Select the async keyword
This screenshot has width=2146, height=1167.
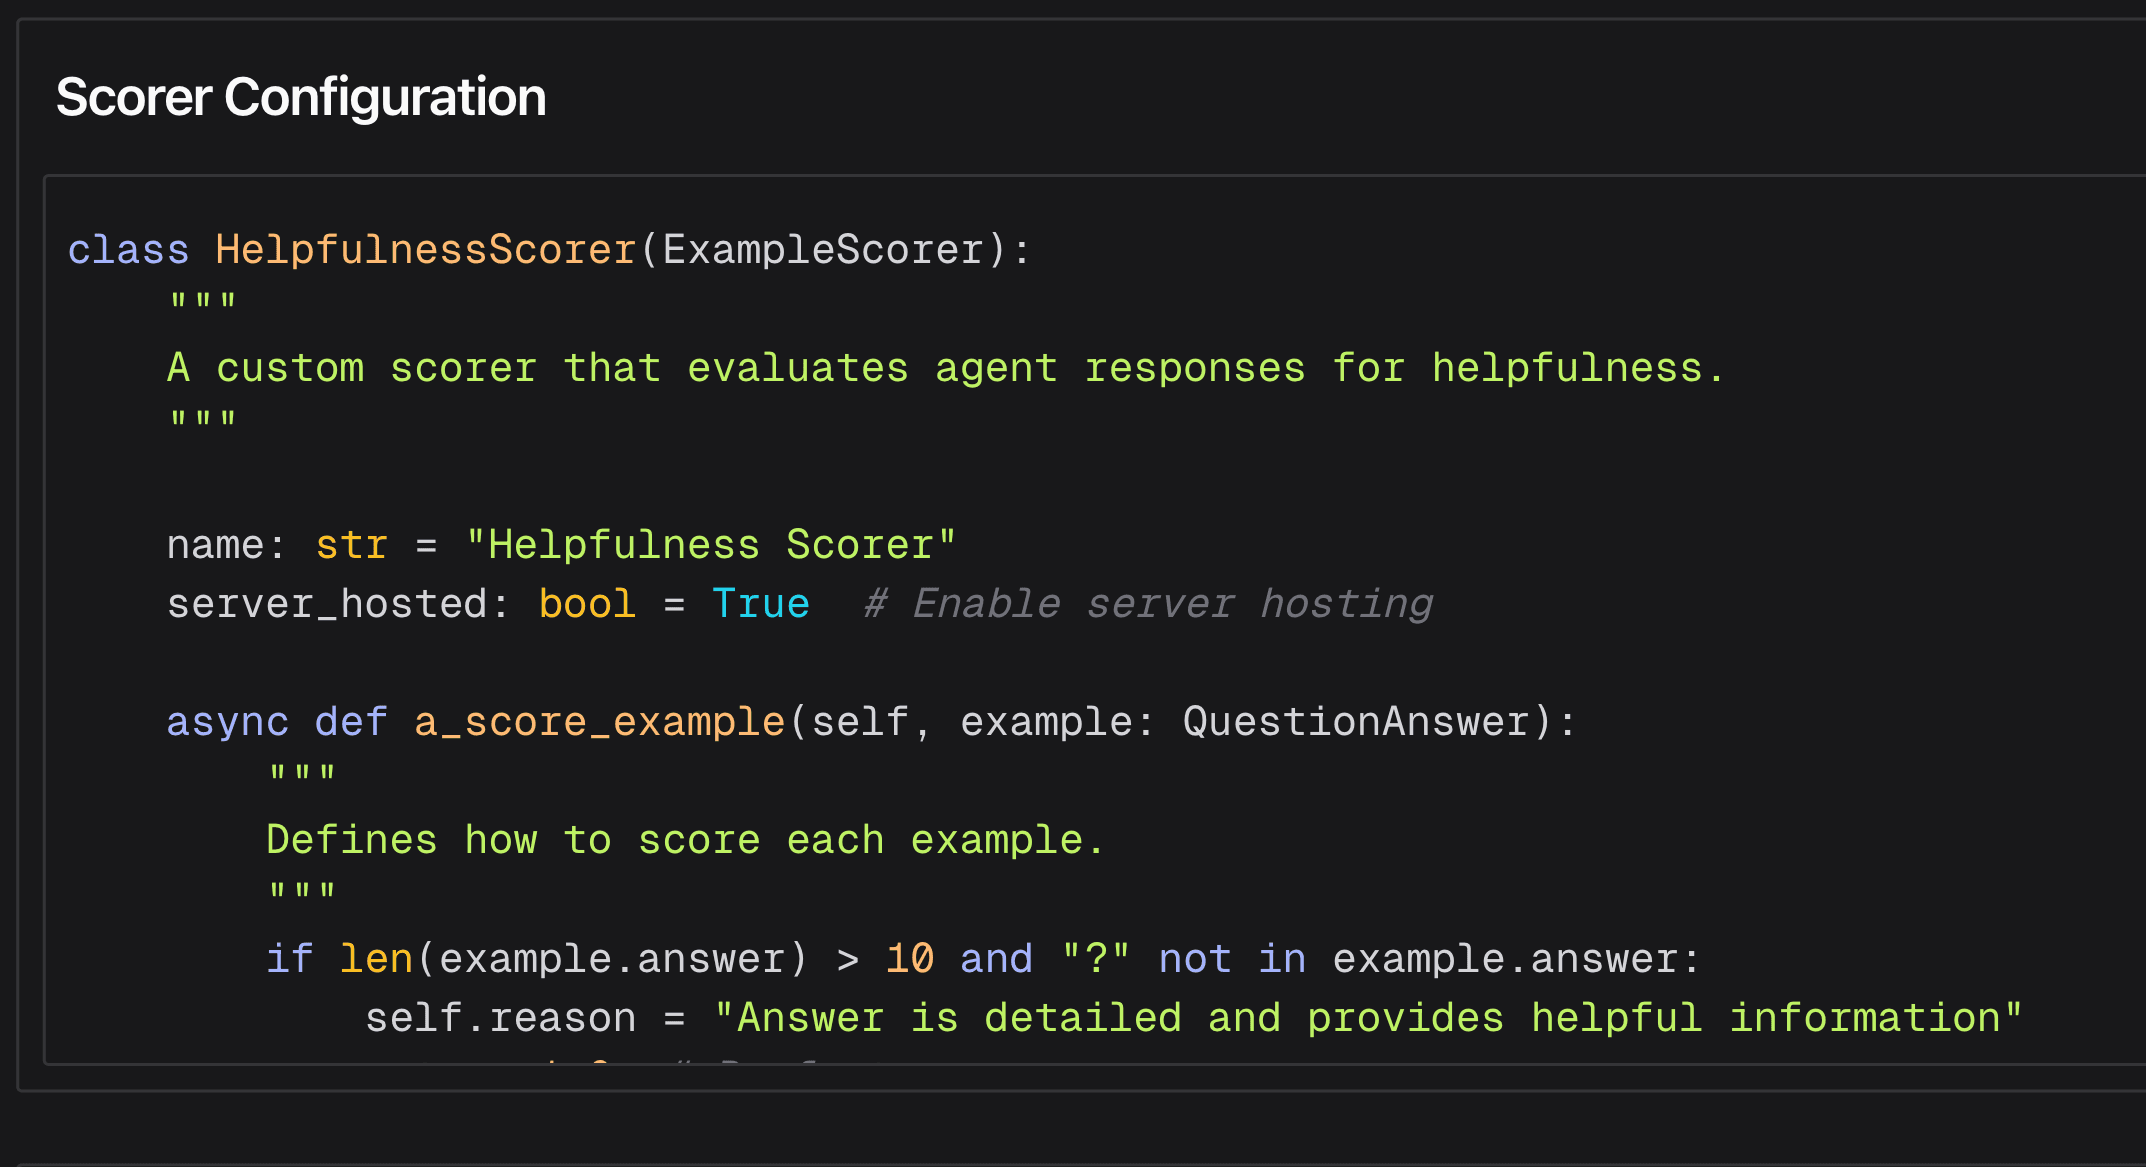[227, 720]
